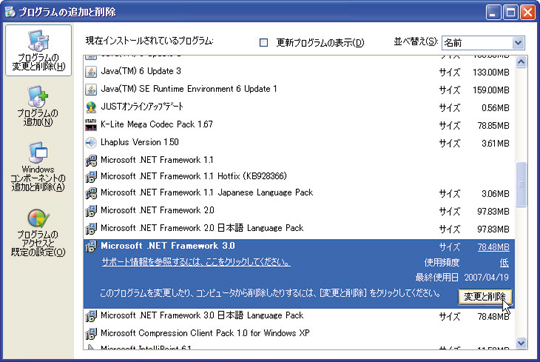This screenshot has height=362, width=540.
Task: Click the selected .NET Framework 3.0 icon
Action: coord(91,246)
